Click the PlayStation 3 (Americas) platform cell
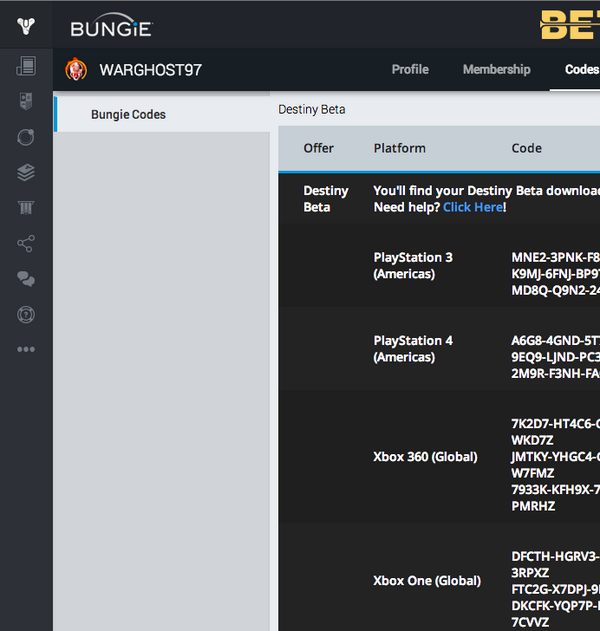Image resolution: width=600 pixels, height=631 pixels. pos(413,266)
